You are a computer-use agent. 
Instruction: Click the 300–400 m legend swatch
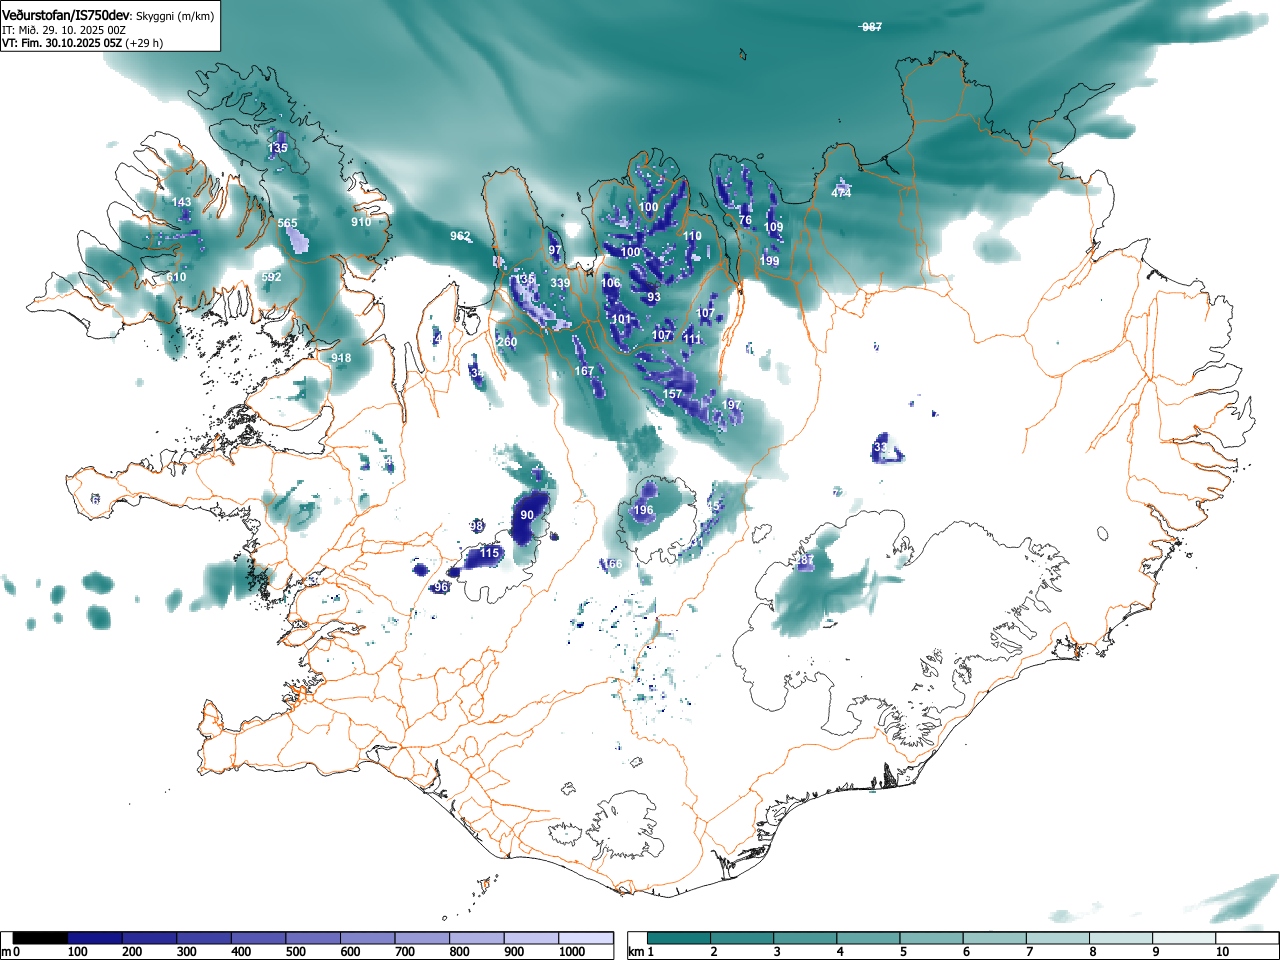204,938
